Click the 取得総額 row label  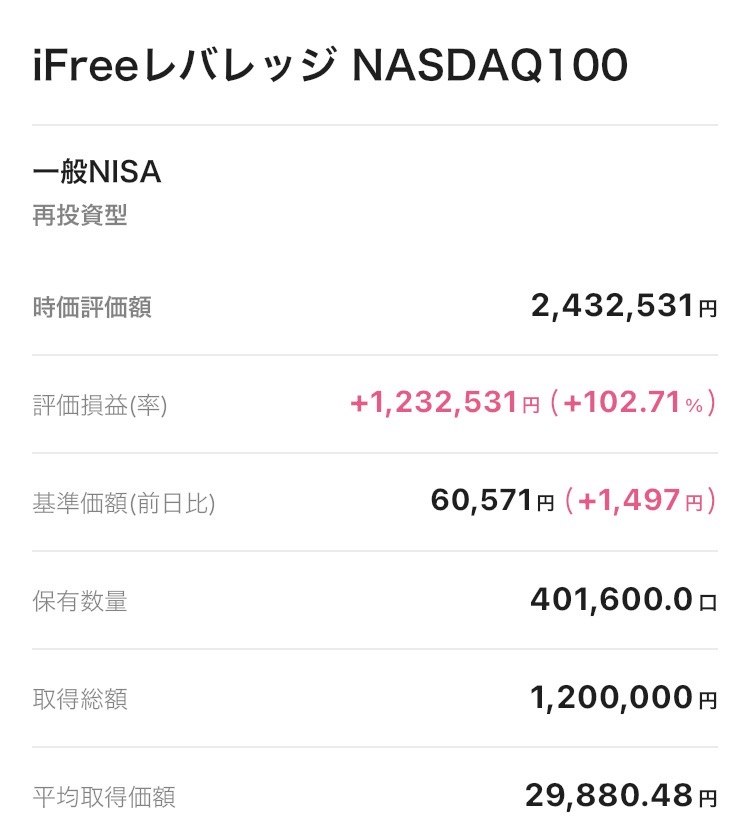80,699
